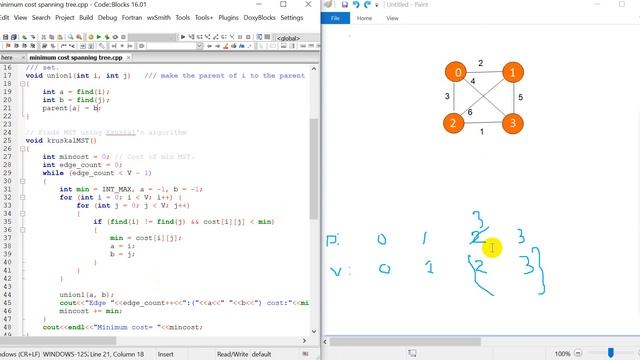Click the editor scroll down arrow
640x360 pixels.
coord(313,331)
